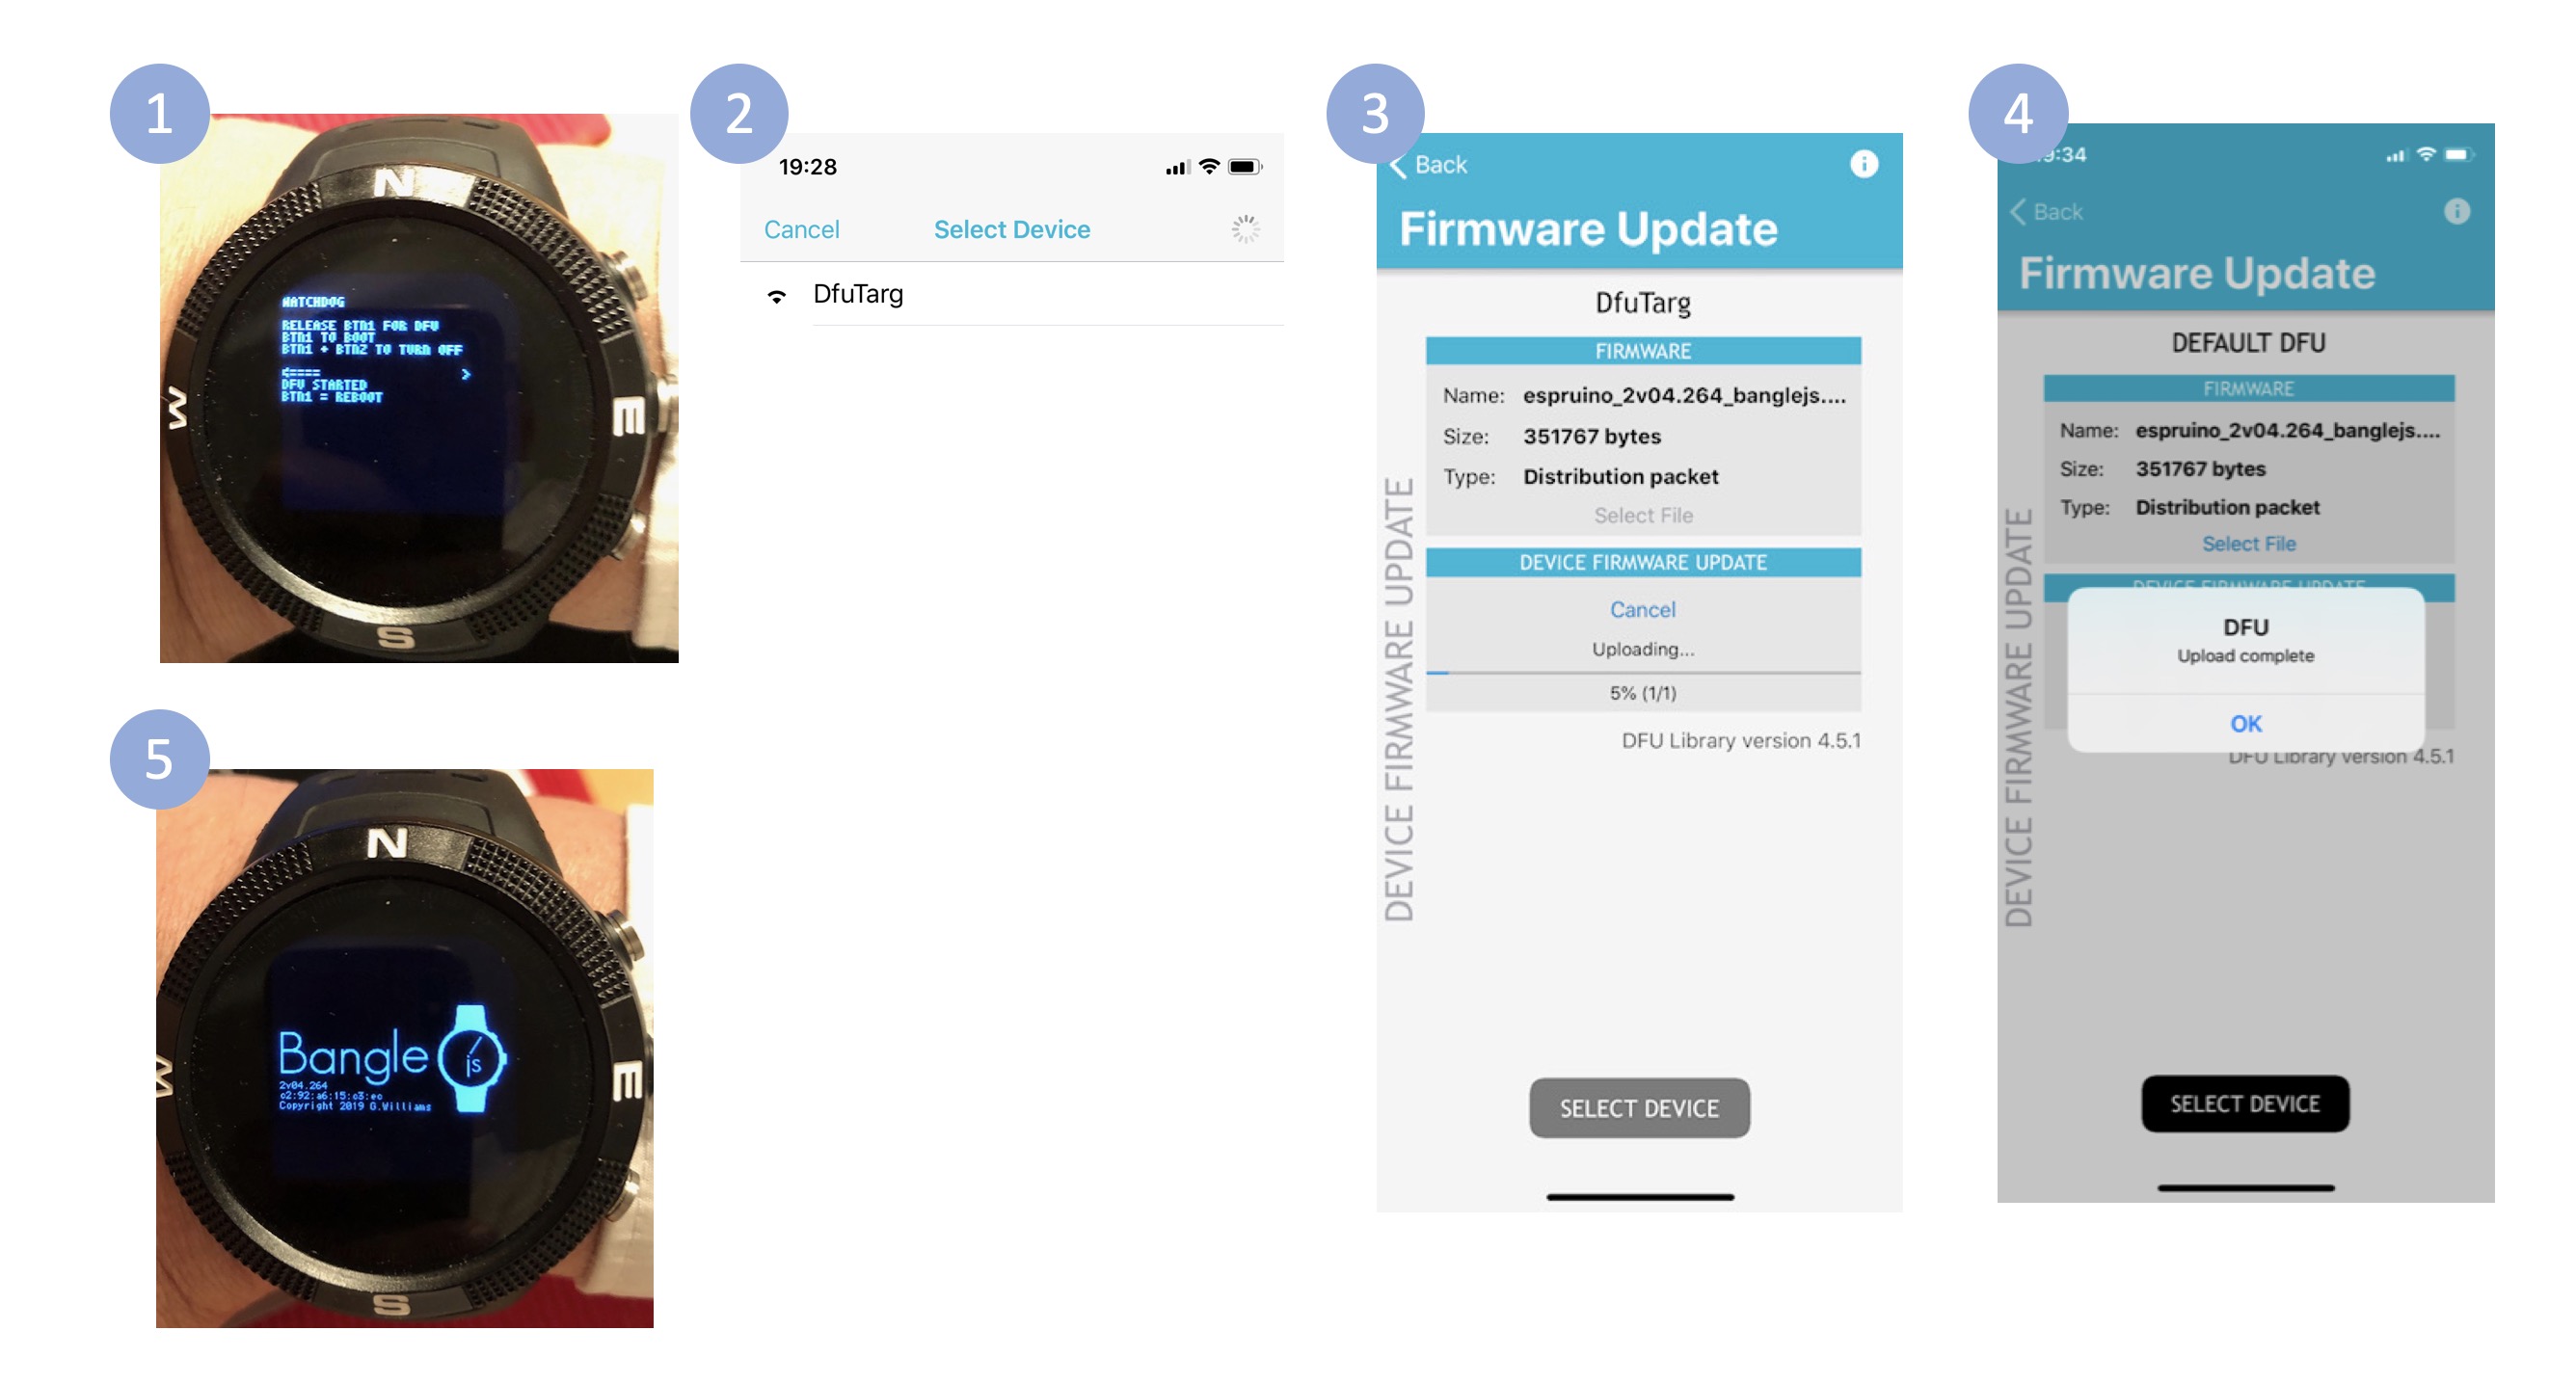The width and height of the screenshot is (2576, 1384).
Task: Click the info icon in step 3 header
Action: (x=1863, y=164)
